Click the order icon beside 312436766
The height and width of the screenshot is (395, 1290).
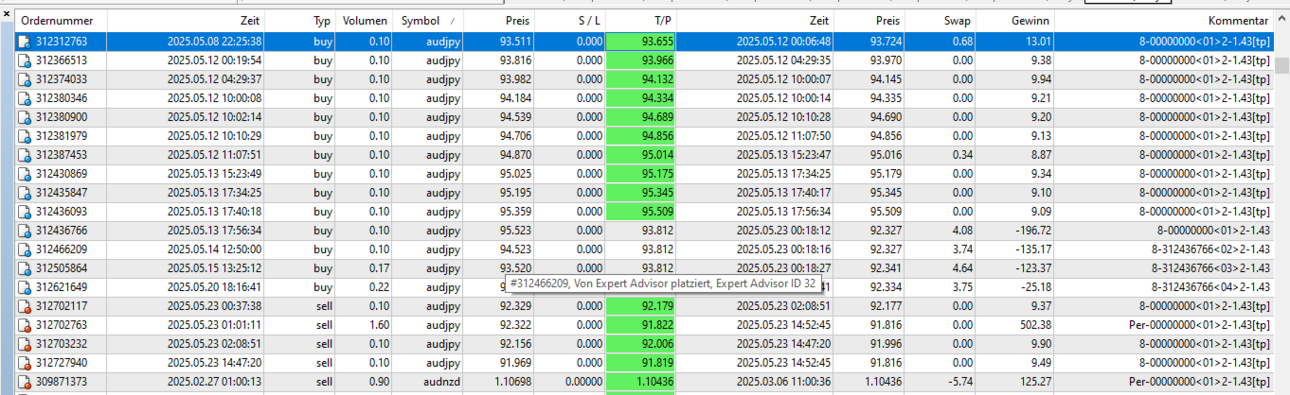point(24,231)
